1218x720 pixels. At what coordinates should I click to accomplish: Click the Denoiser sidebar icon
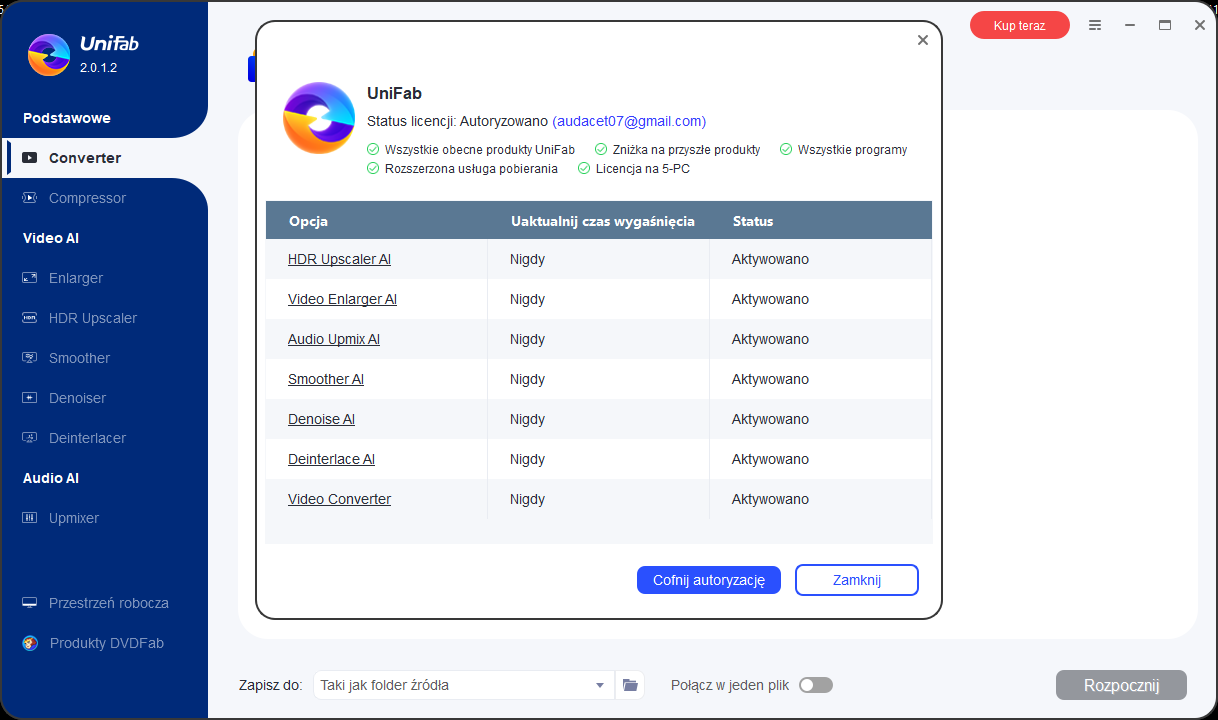[30, 398]
